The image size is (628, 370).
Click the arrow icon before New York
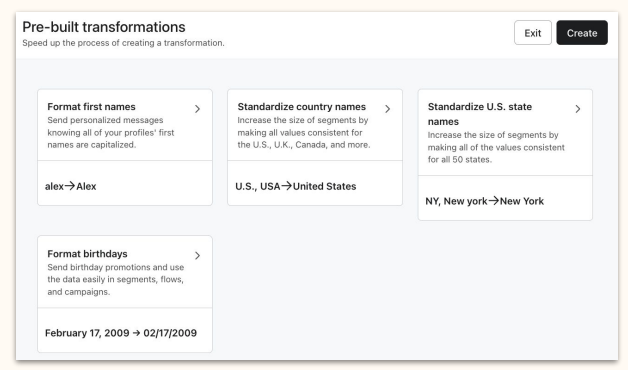pyautogui.click(x=493, y=201)
